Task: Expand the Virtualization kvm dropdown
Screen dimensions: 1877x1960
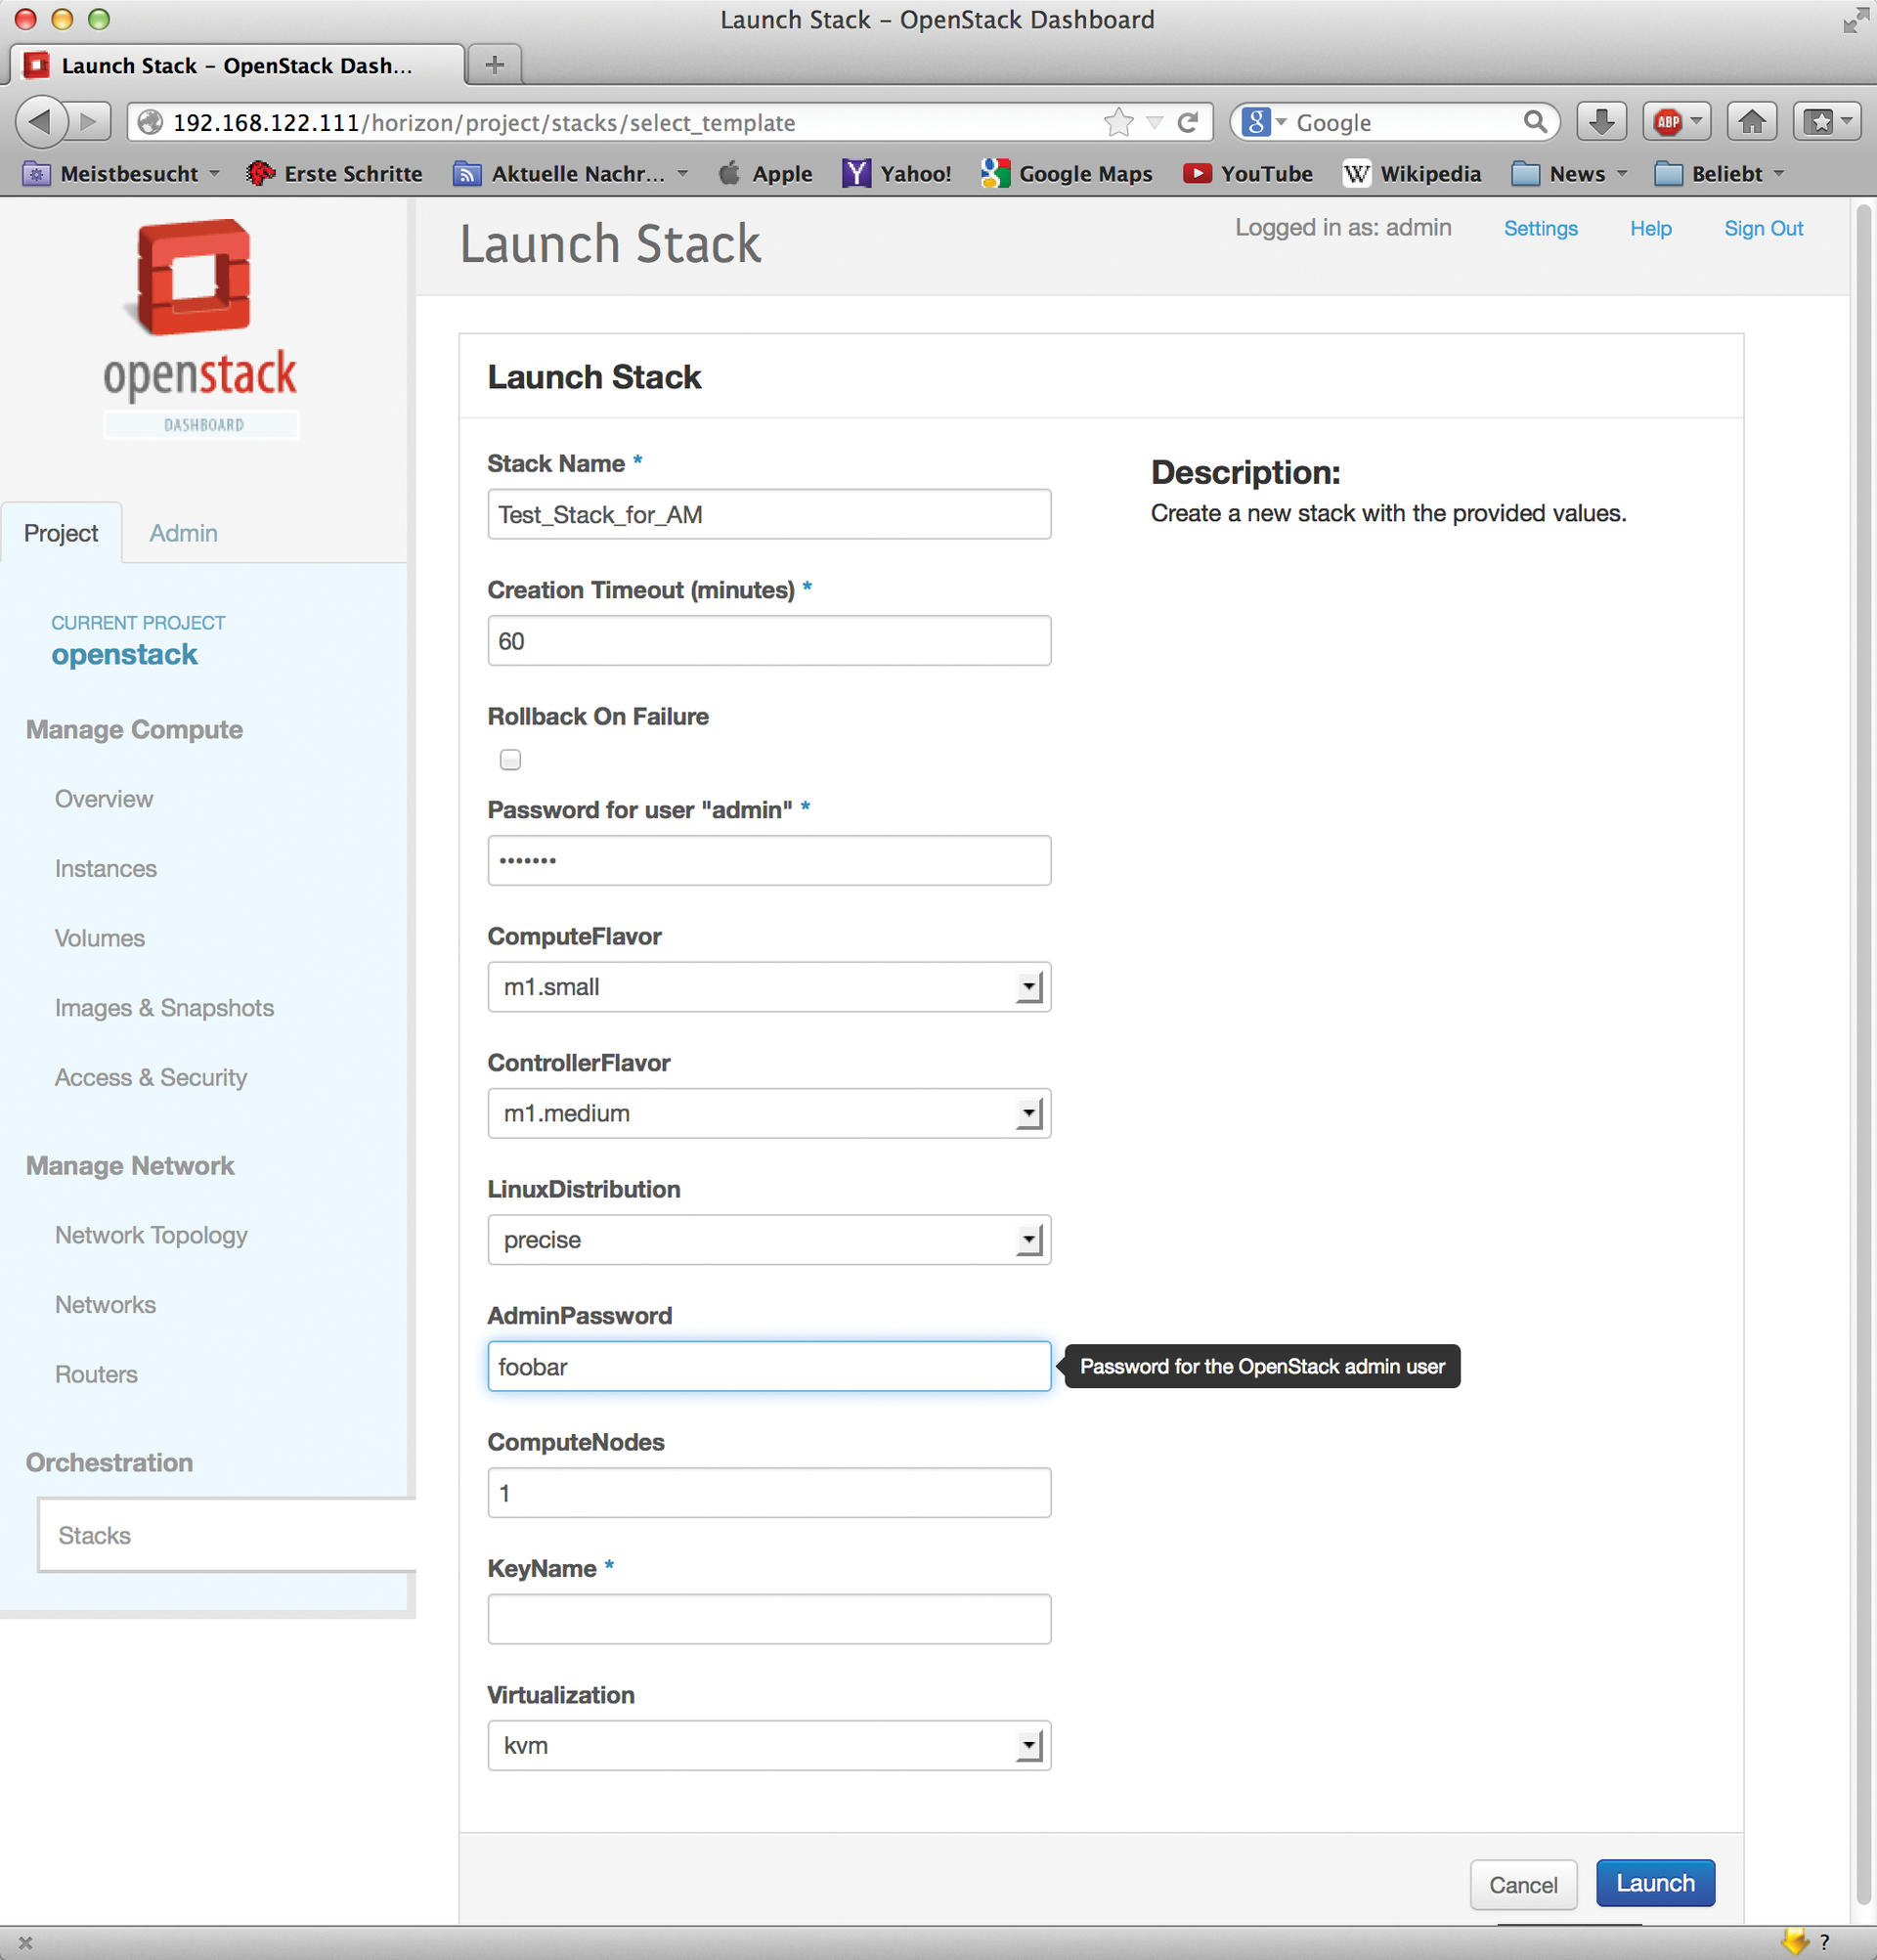Action: click(768, 1745)
